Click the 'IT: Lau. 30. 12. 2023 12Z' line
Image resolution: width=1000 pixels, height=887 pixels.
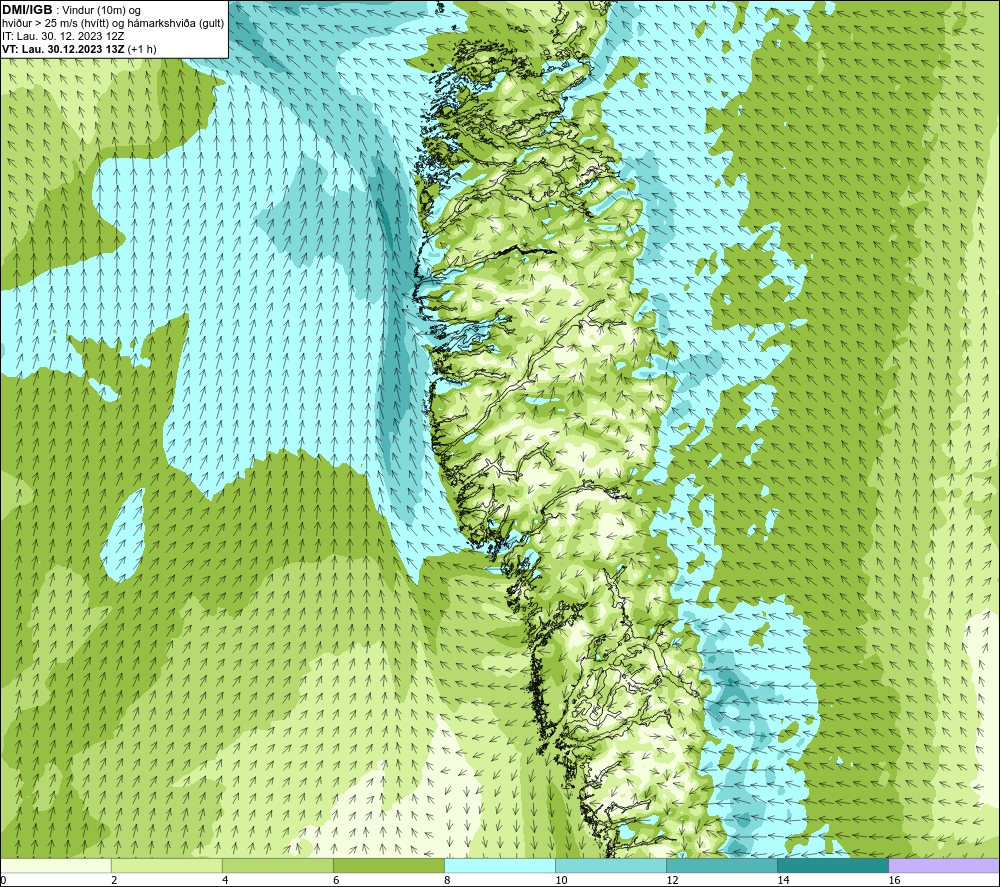click(x=63, y=36)
